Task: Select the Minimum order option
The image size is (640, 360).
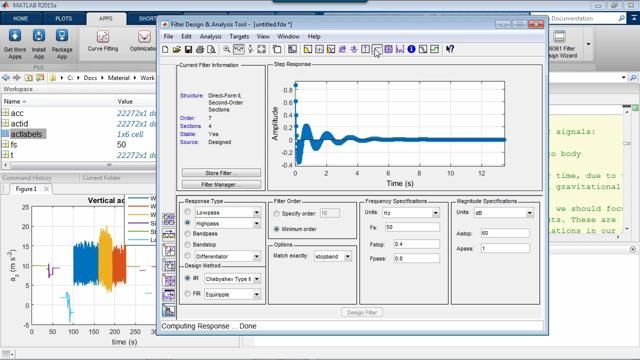Action: [276, 229]
